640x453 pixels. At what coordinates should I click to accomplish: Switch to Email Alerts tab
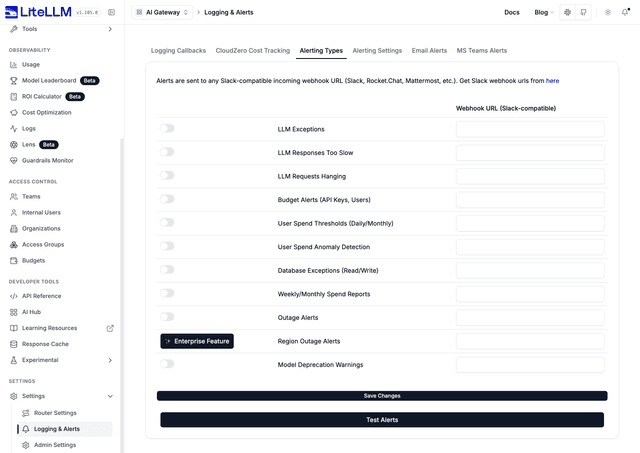(x=429, y=51)
